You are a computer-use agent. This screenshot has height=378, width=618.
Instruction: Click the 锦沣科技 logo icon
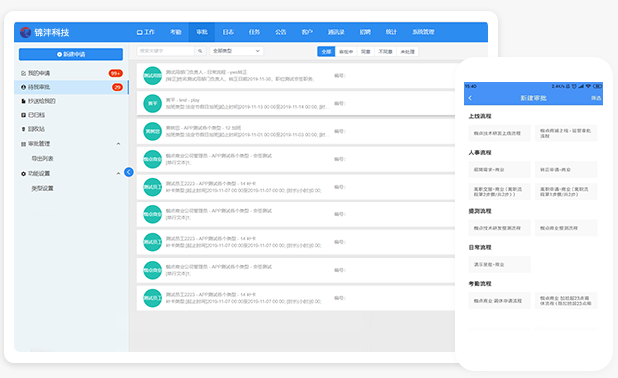click(x=25, y=32)
